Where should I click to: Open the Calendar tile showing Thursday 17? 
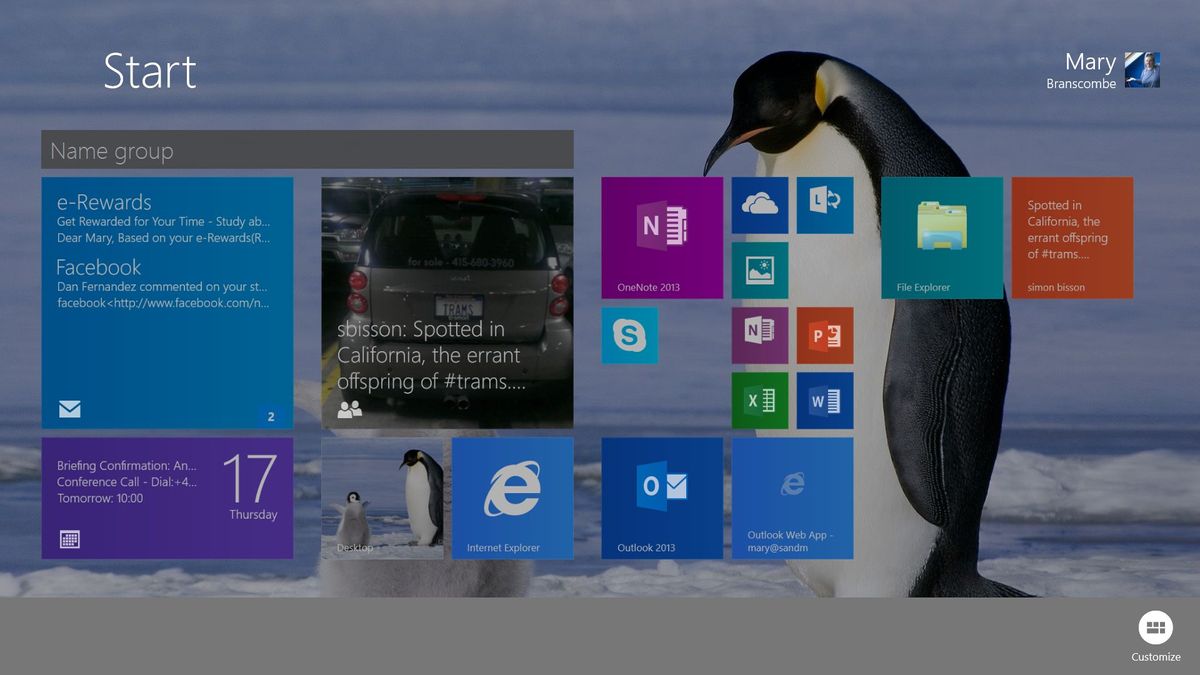point(167,497)
